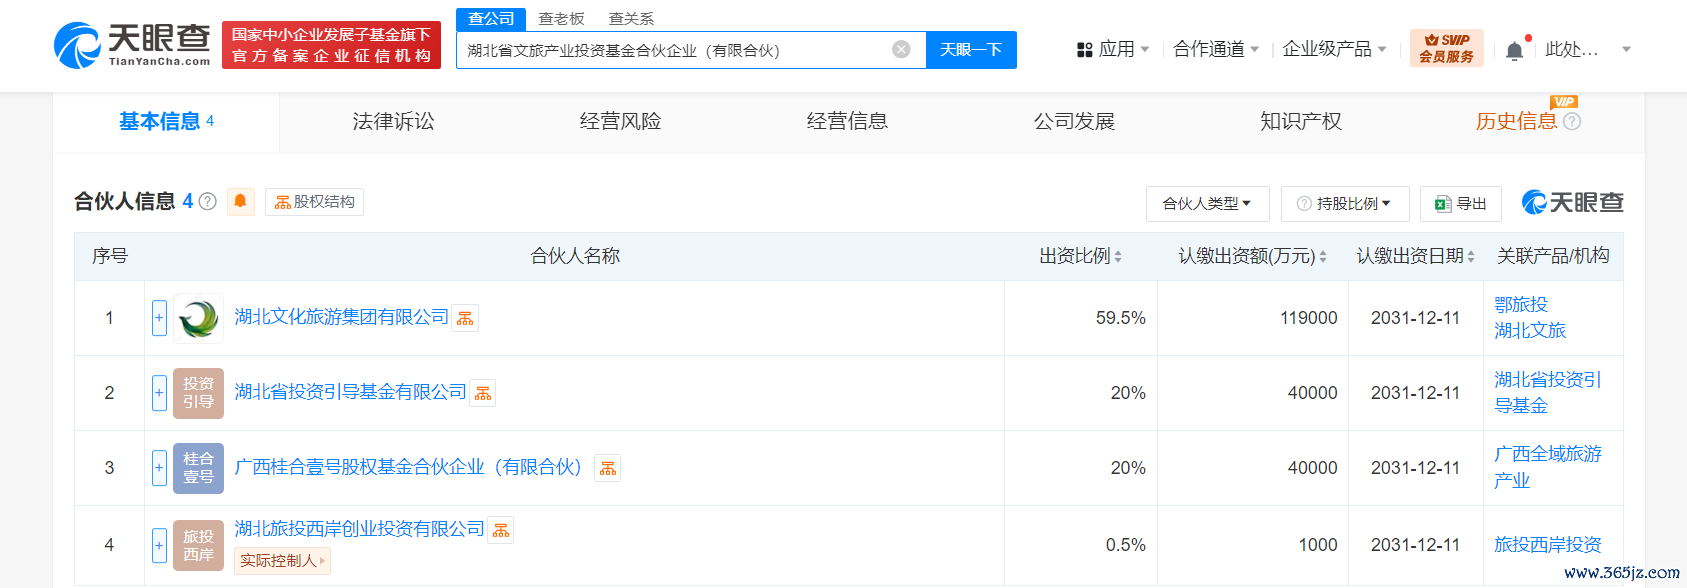Open the 持股比例 filter dropdown
Image resolution: width=1687 pixels, height=588 pixels.
coord(1345,204)
